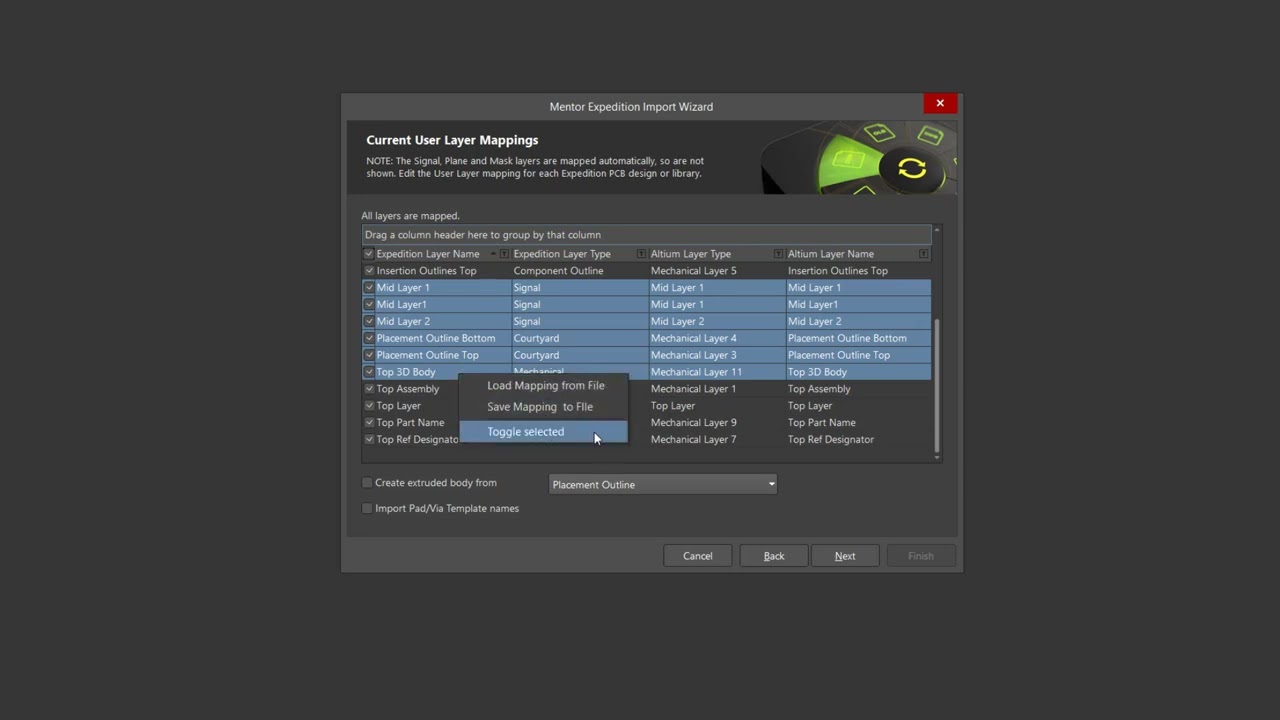Go Back to the previous wizard page
Viewport: 1280px width, 720px height.
(x=774, y=556)
